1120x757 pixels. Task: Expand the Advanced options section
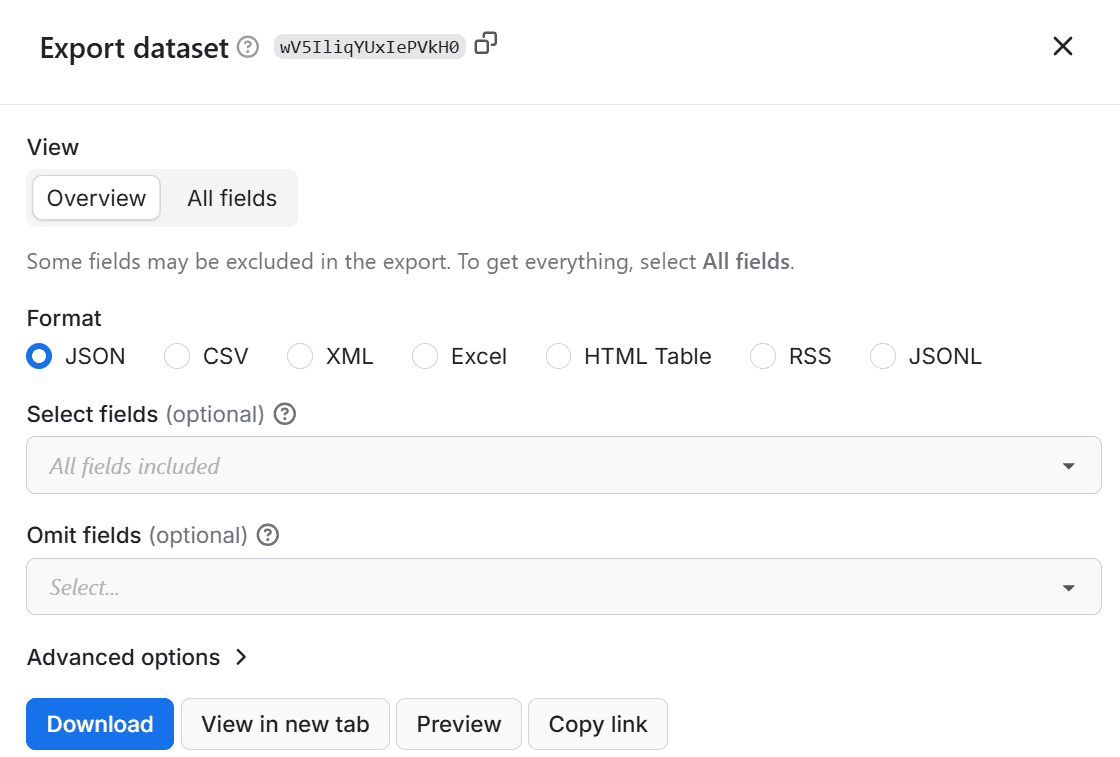click(138, 657)
